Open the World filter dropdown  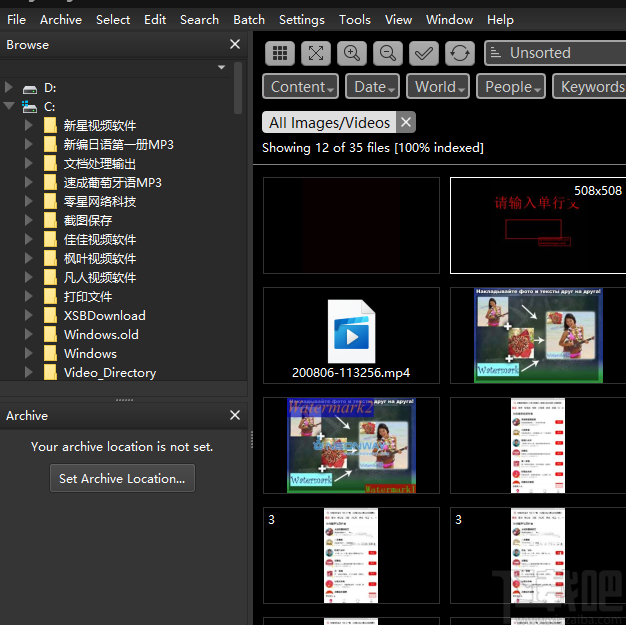tap(438, 86)
